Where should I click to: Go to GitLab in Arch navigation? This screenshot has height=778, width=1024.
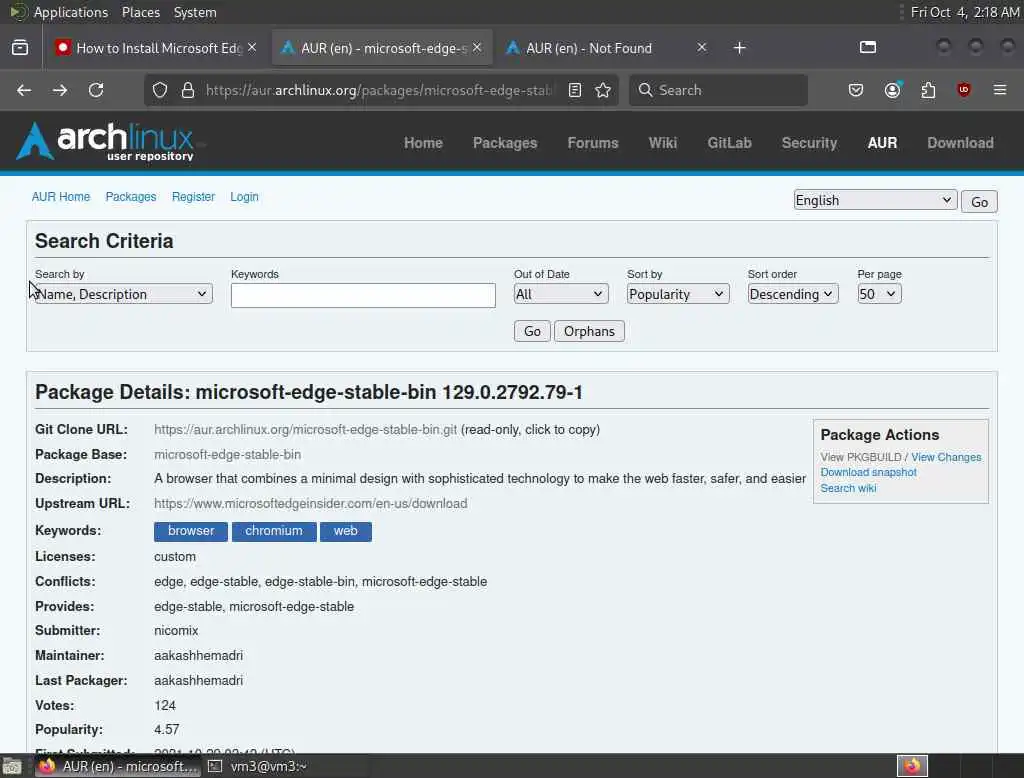click(729, 142)
